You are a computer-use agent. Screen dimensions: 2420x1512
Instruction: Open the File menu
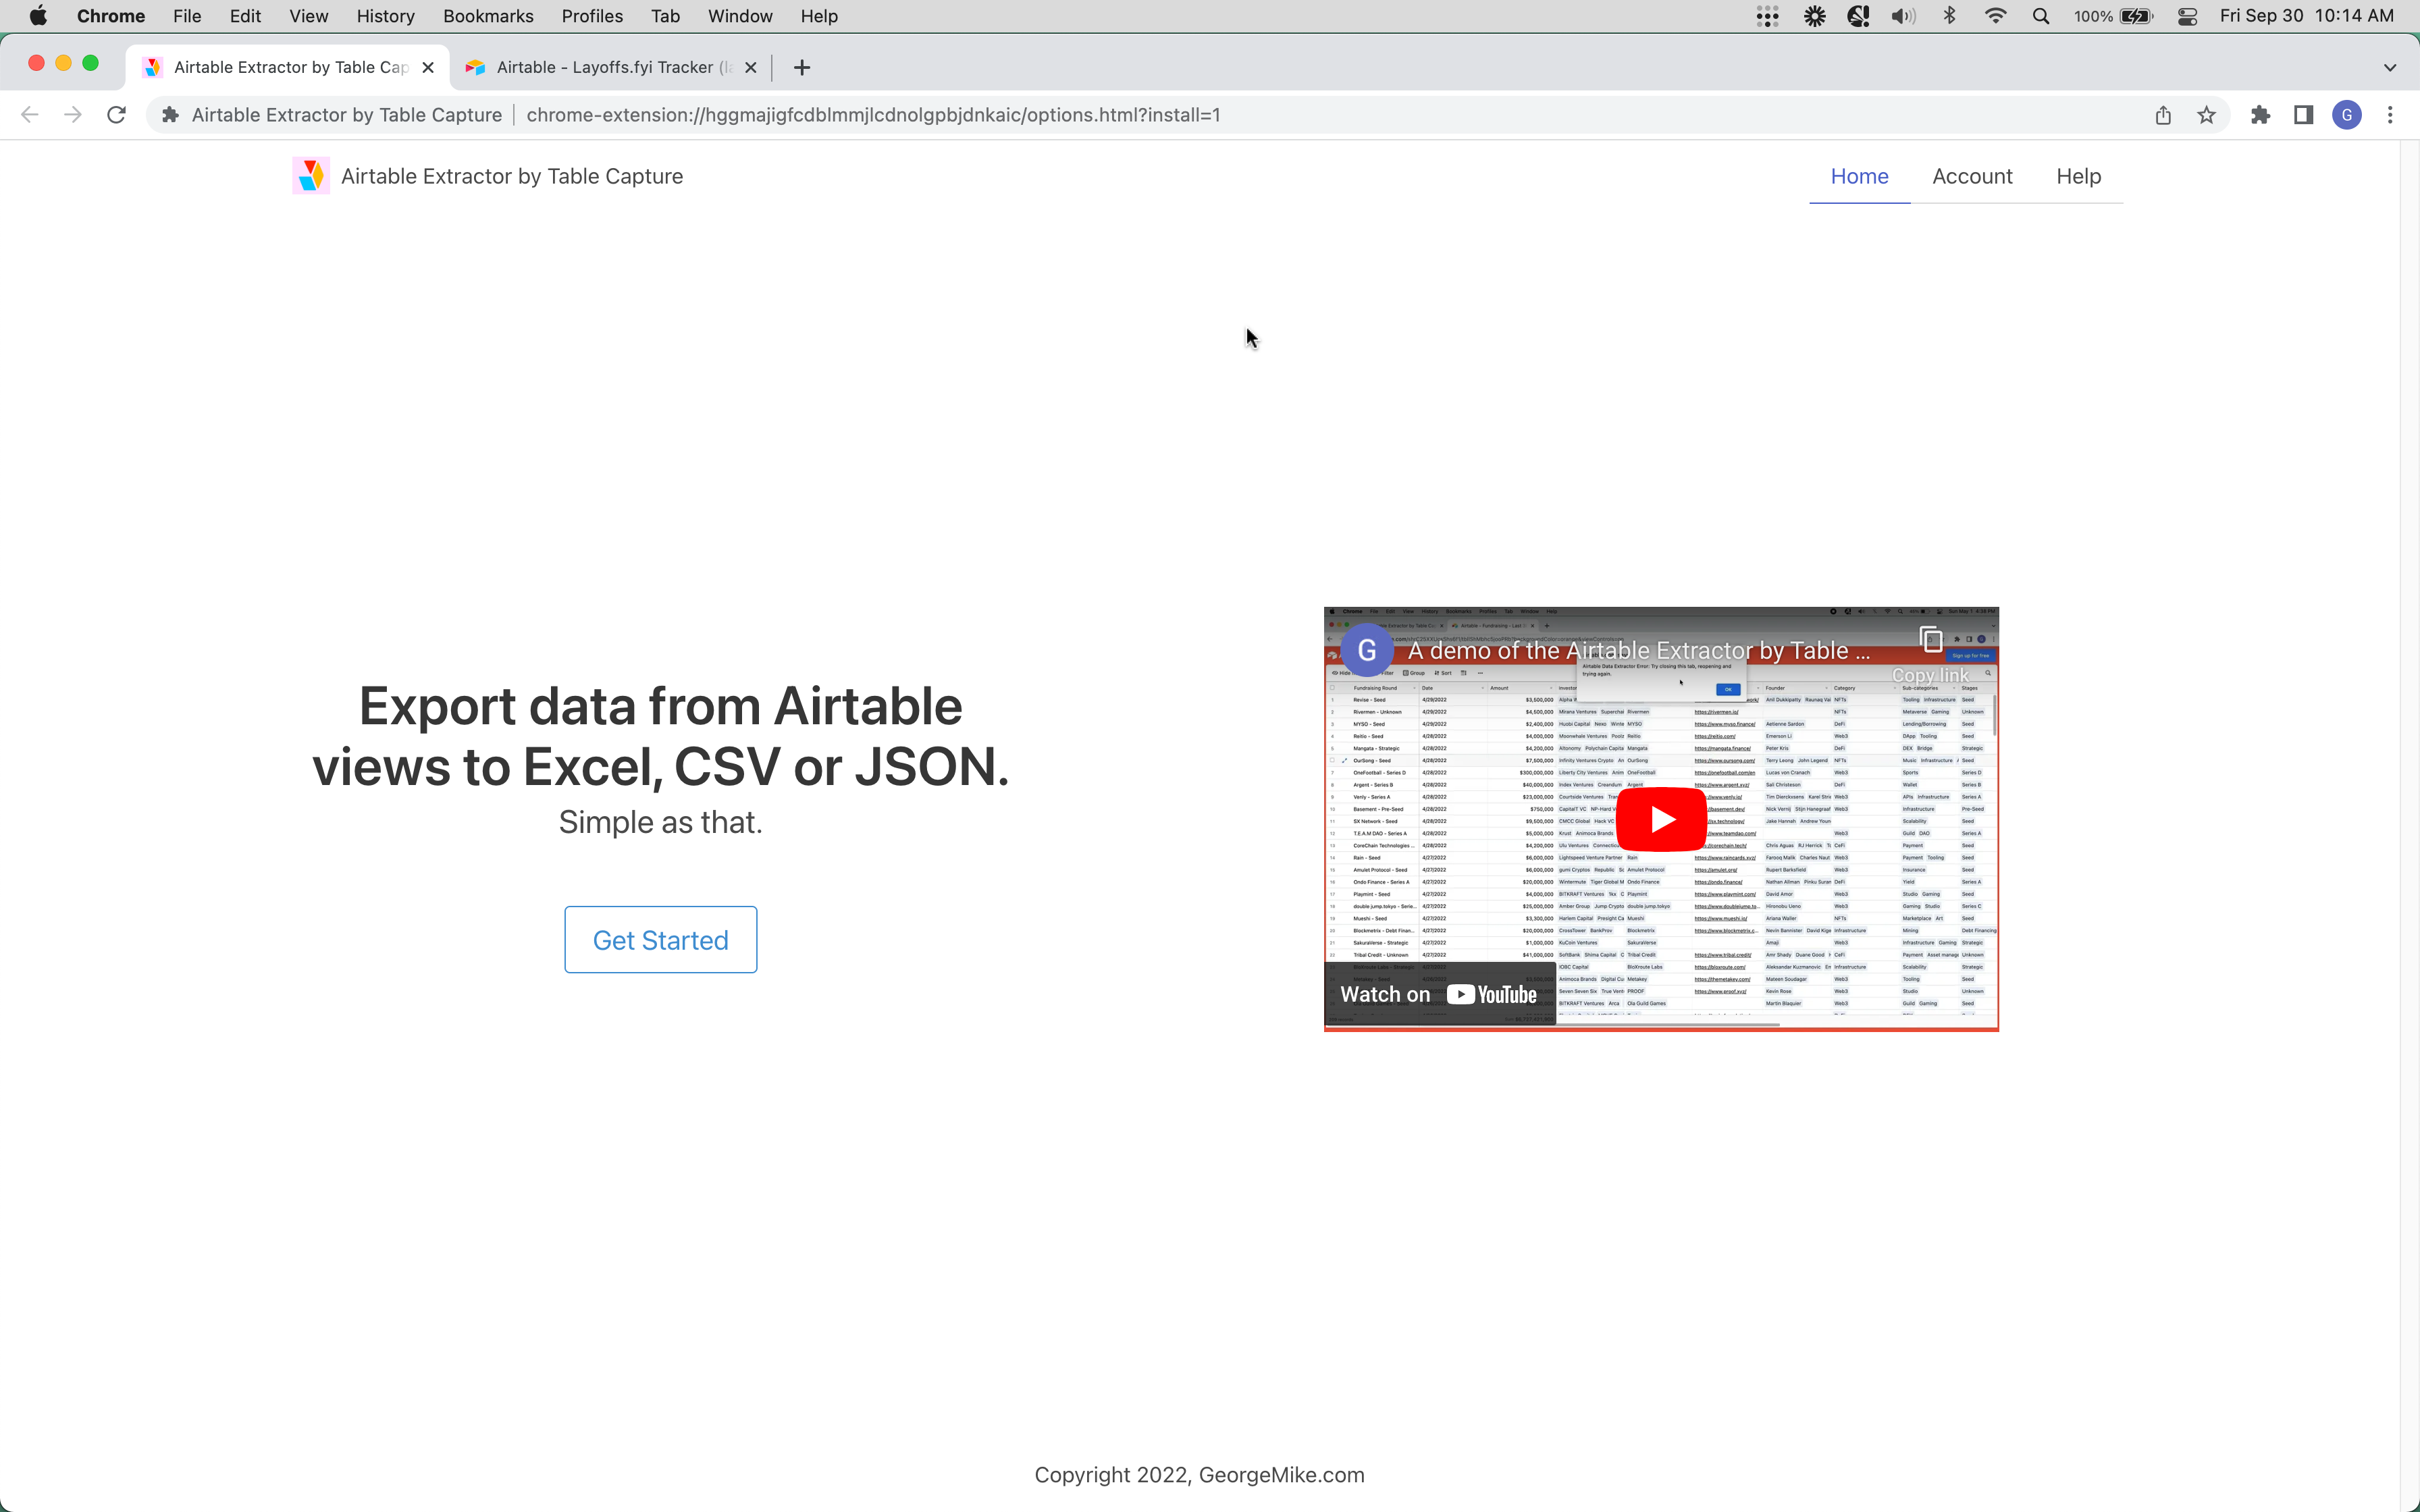pos(187,16)
